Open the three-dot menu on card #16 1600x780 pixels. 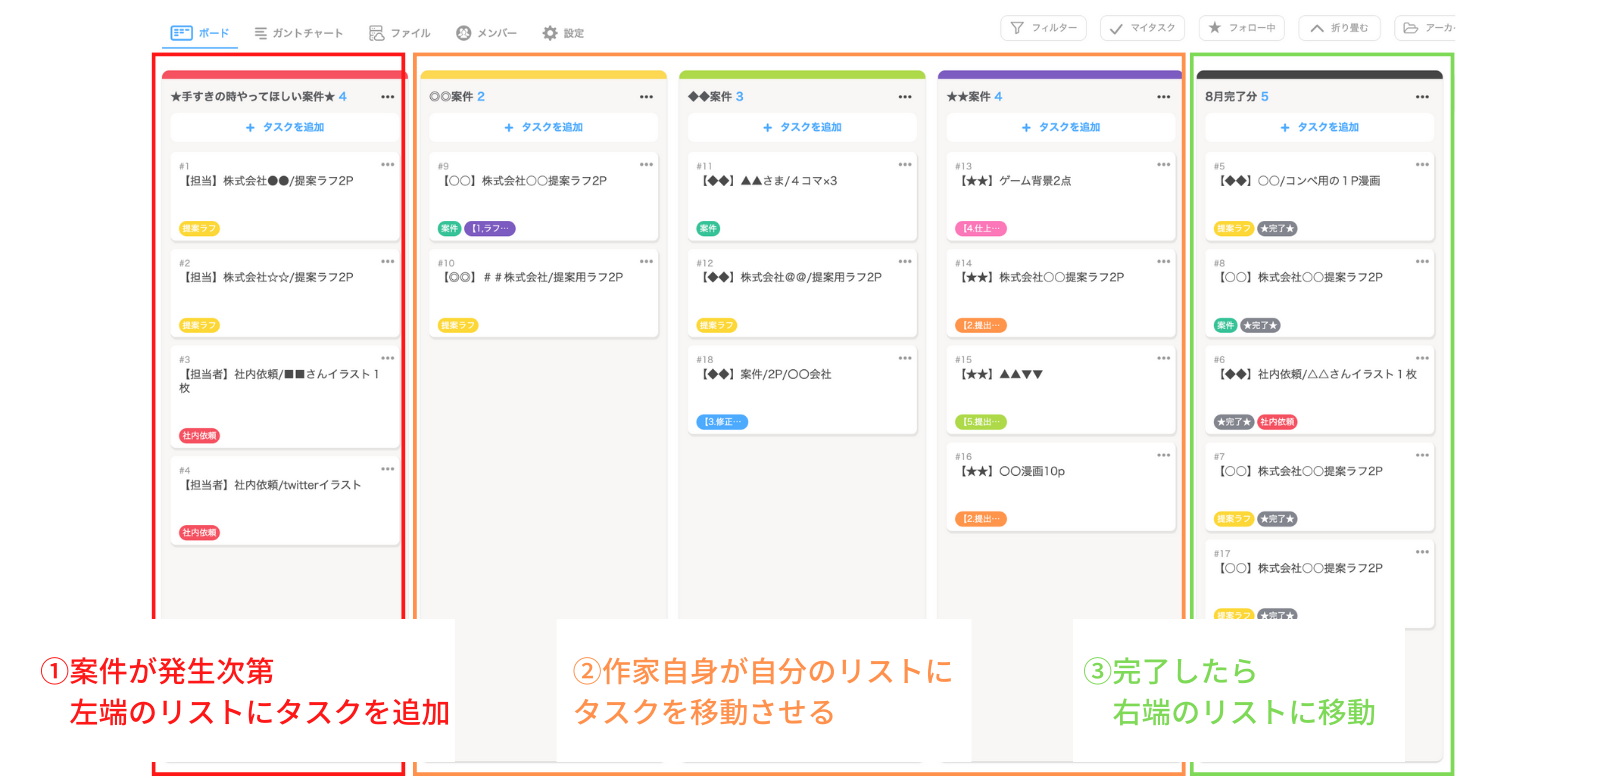(1164, 455)
